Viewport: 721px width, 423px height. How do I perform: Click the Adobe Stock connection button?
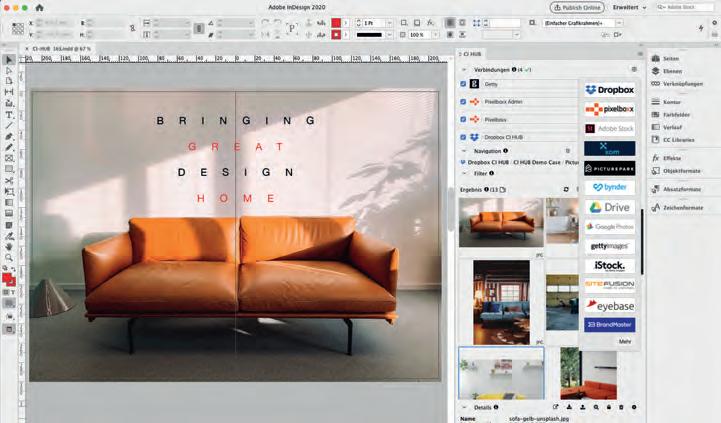point(610,129)
